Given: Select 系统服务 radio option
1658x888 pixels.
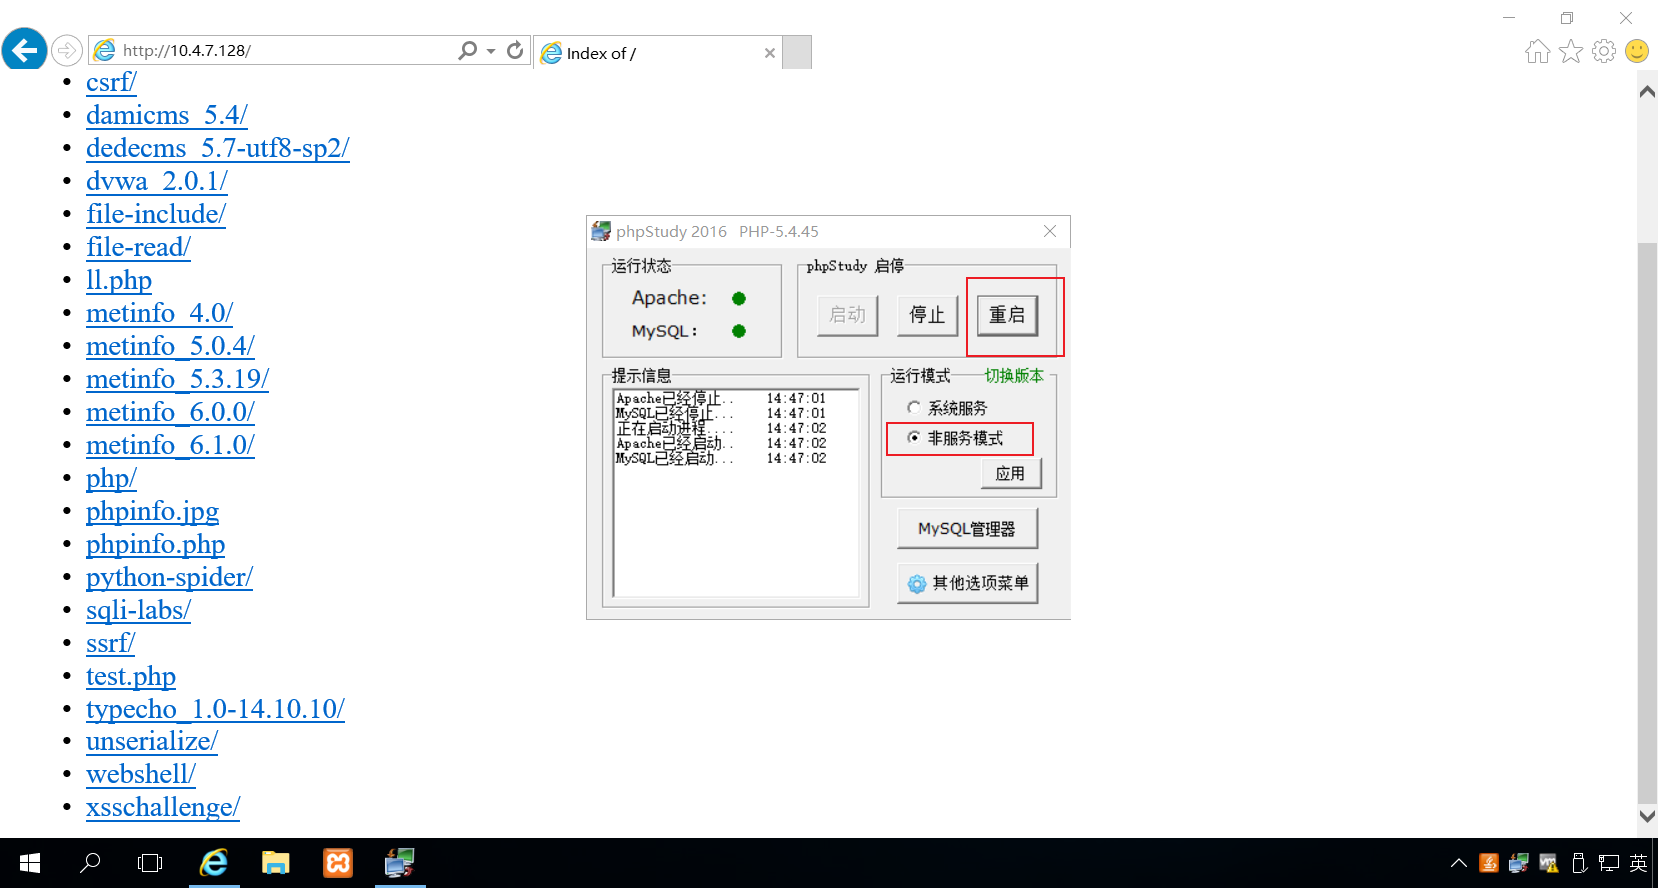Looking at the screenshot, I should (947, 408).
